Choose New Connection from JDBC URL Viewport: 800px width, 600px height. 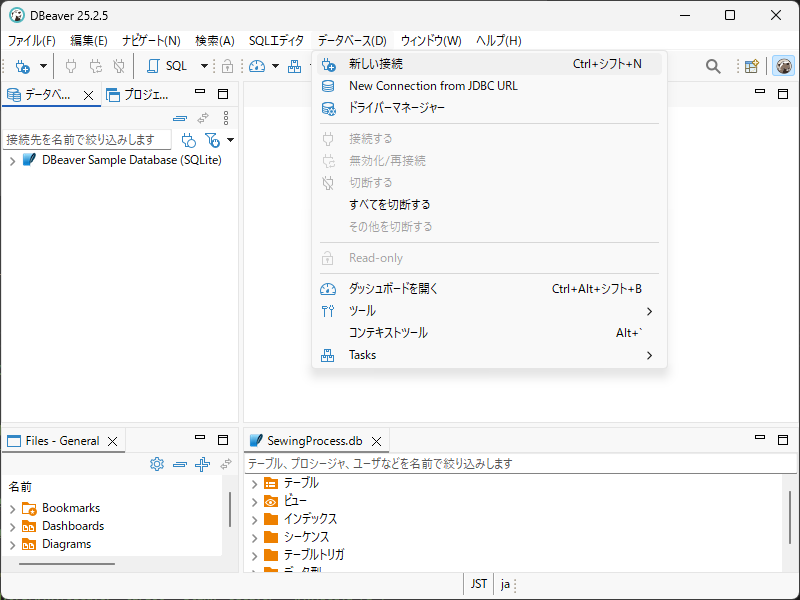click(489, 86)
